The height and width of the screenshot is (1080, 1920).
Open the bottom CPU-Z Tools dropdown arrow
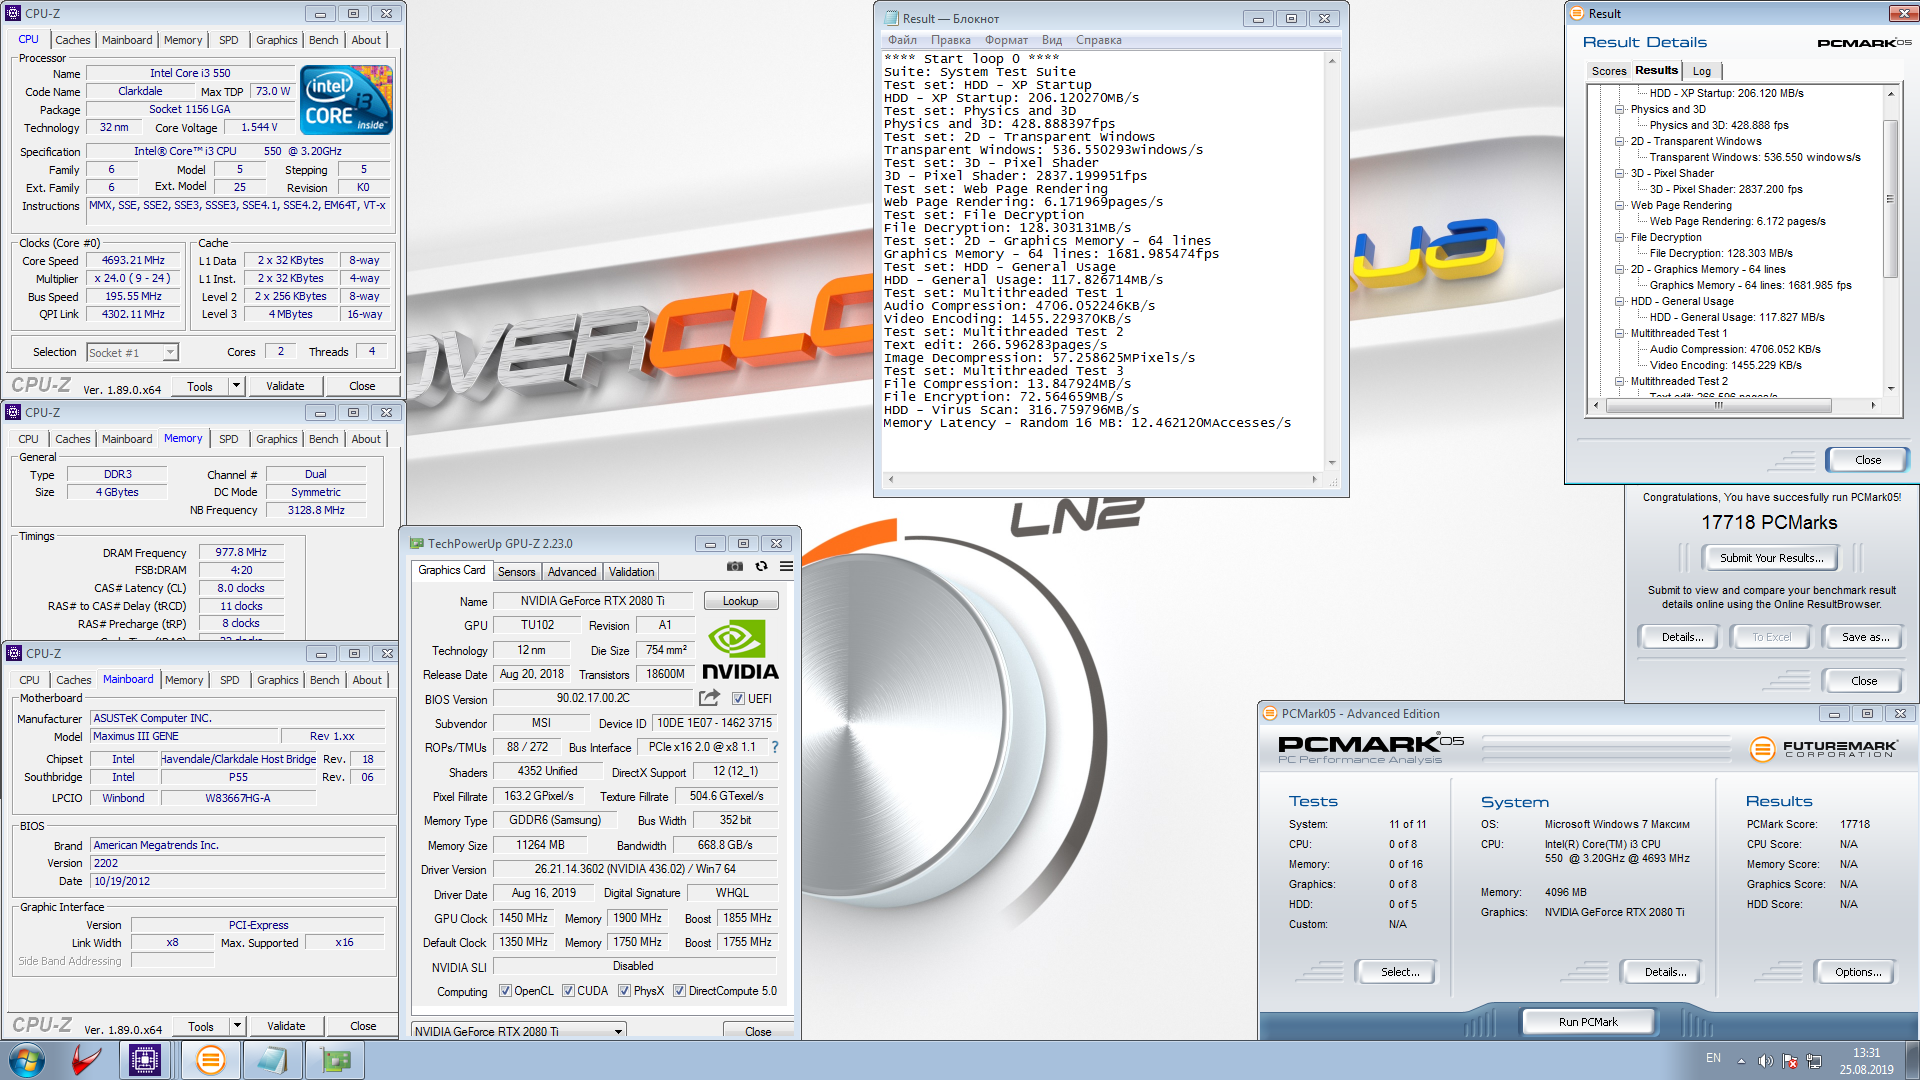click(x=237, y=1026)
